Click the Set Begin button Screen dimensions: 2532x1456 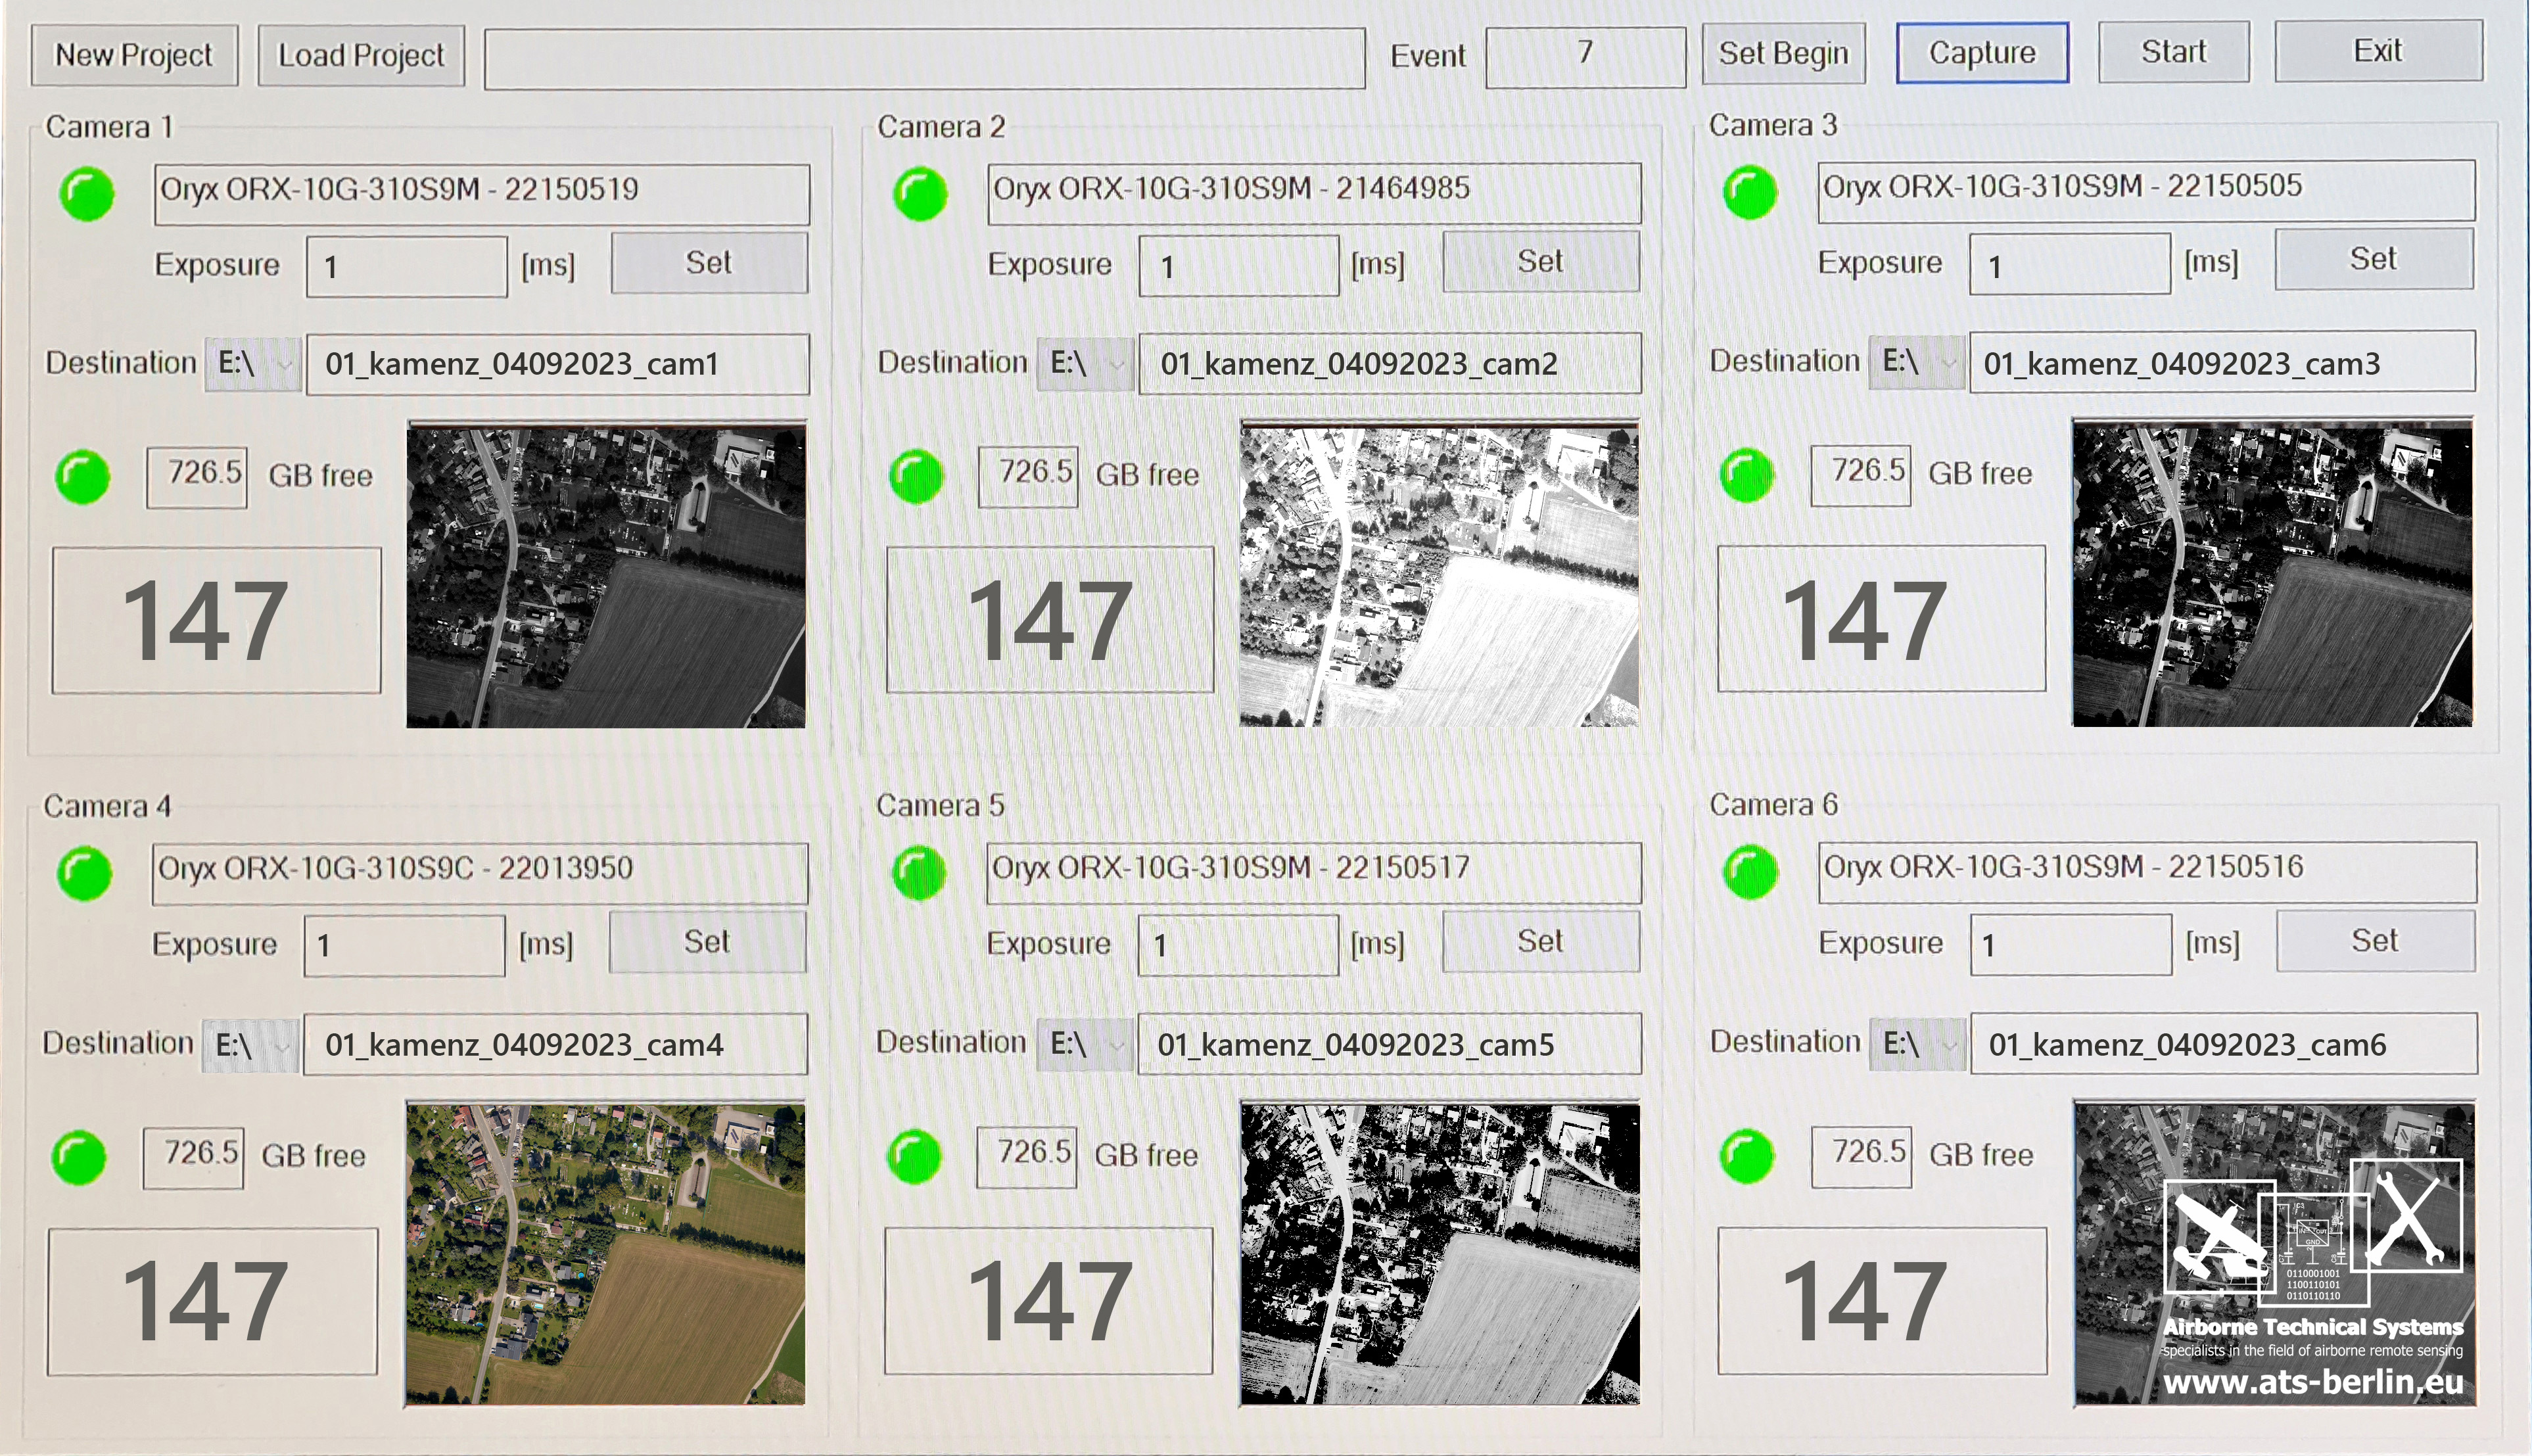point(1784,54)
